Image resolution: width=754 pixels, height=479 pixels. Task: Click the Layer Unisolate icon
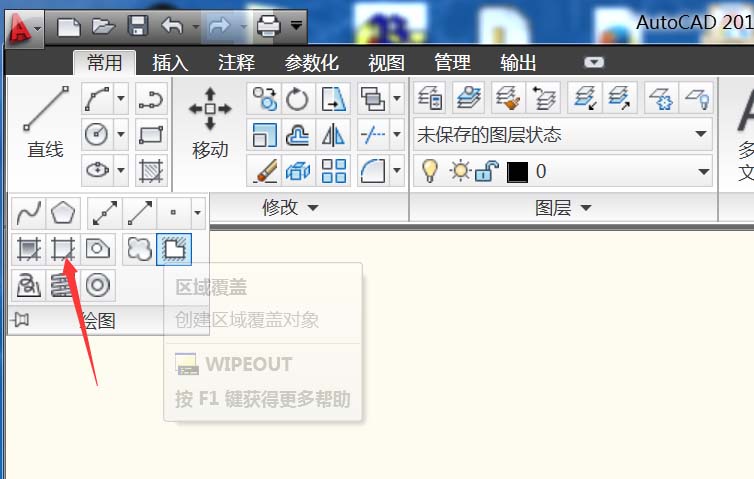(619, 98)
